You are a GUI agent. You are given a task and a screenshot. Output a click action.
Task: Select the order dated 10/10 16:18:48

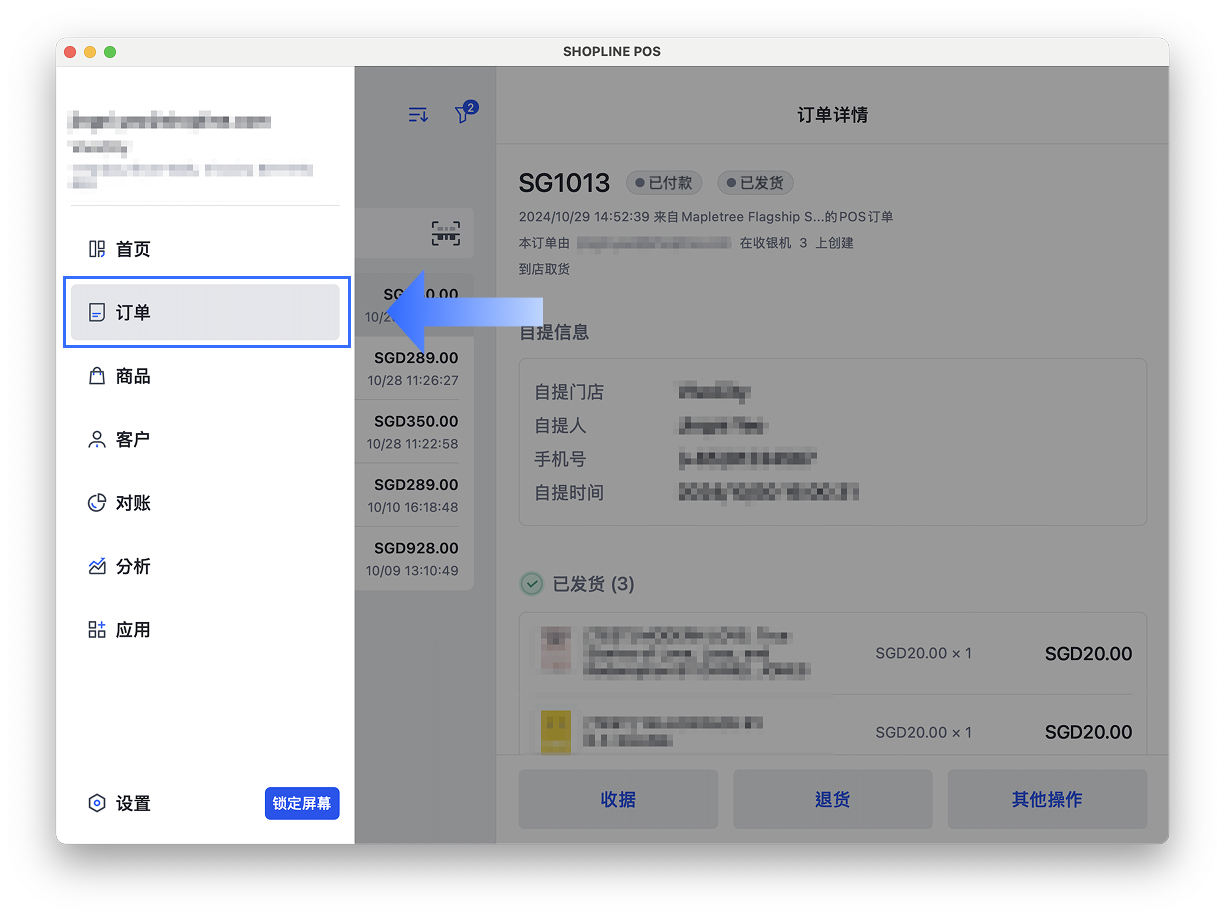(x=414, y=495)
